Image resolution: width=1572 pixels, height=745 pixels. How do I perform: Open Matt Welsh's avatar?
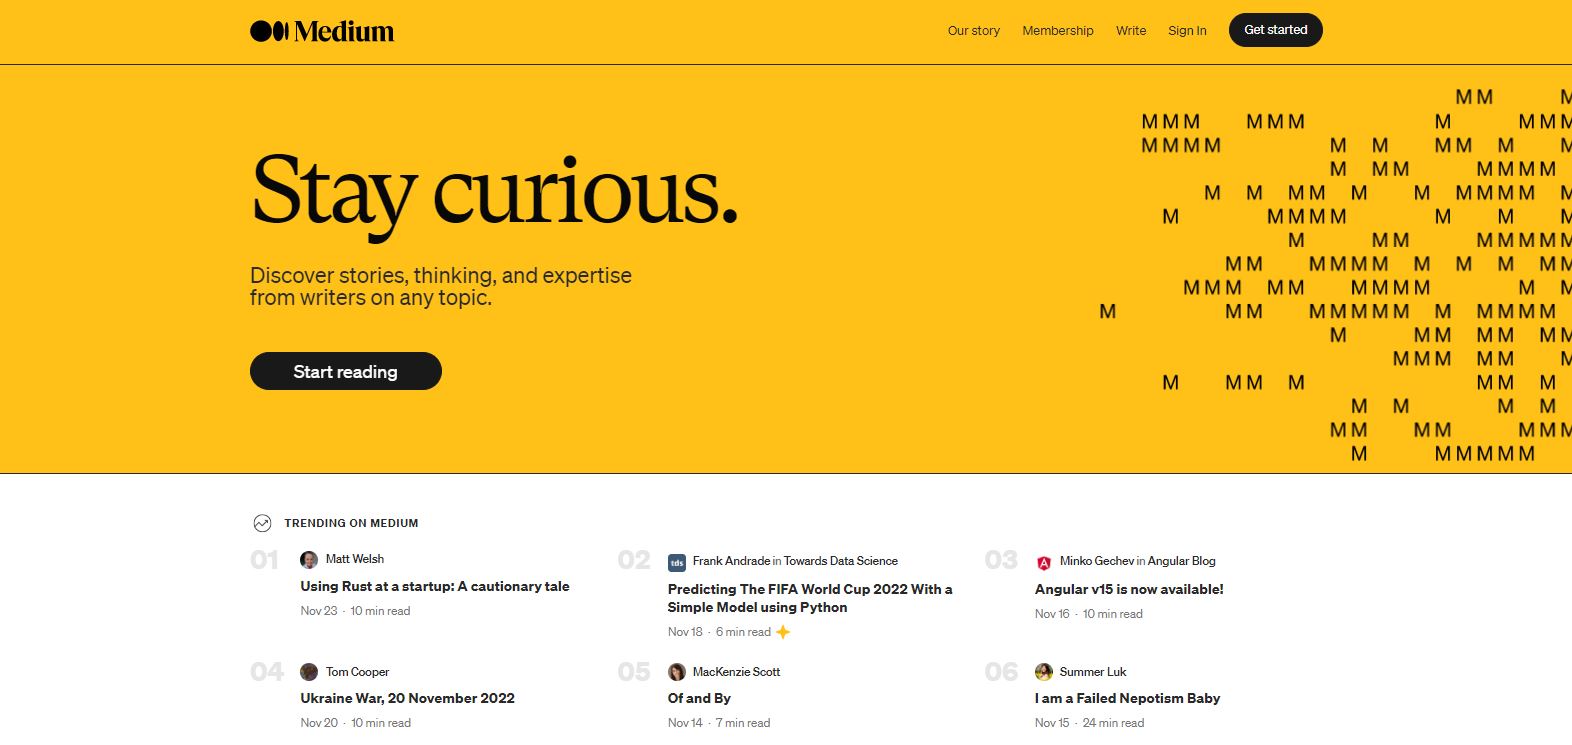309,560
